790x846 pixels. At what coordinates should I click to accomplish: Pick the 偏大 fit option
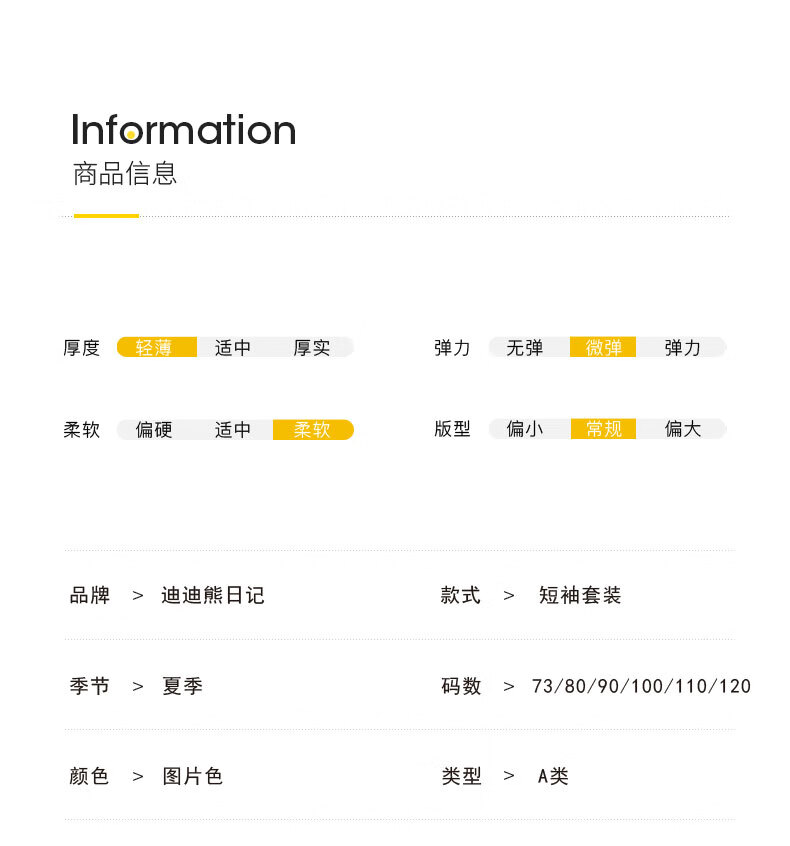coord(682,428)
